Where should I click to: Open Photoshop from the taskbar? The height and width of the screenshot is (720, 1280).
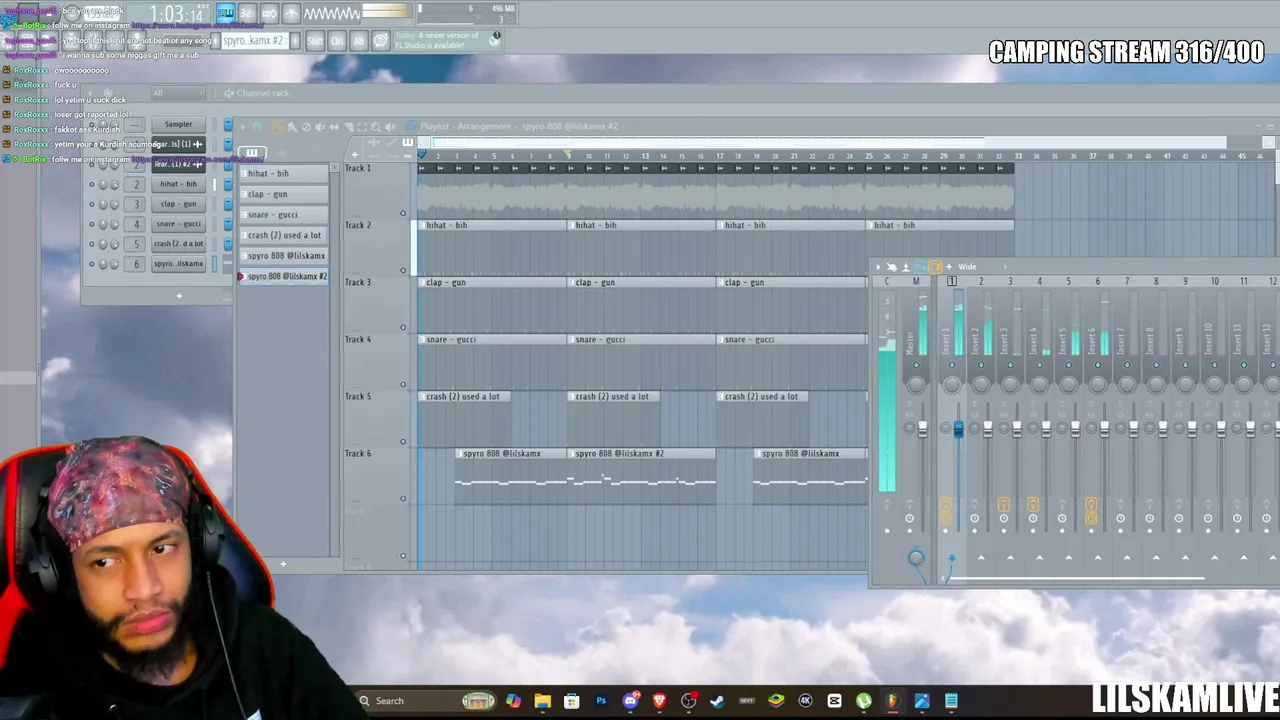pos(601,701)
